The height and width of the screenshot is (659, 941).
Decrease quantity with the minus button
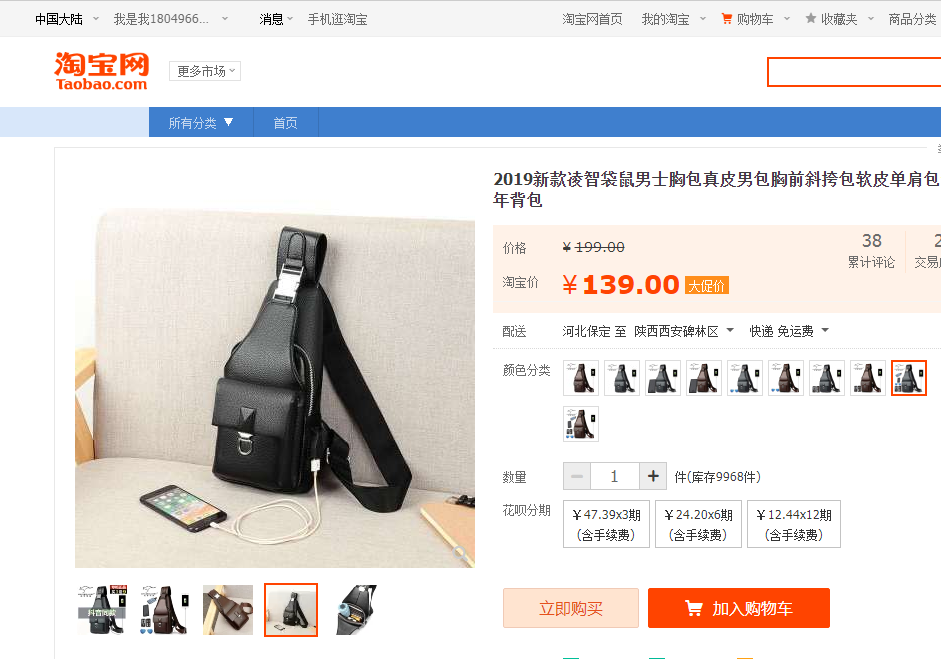(577, 477)
